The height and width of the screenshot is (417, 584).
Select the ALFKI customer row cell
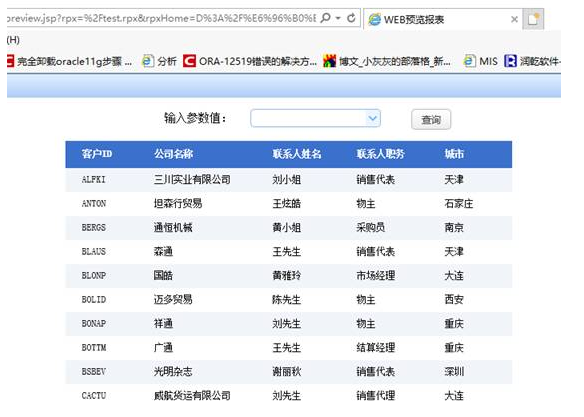click(x=93, y=180)
